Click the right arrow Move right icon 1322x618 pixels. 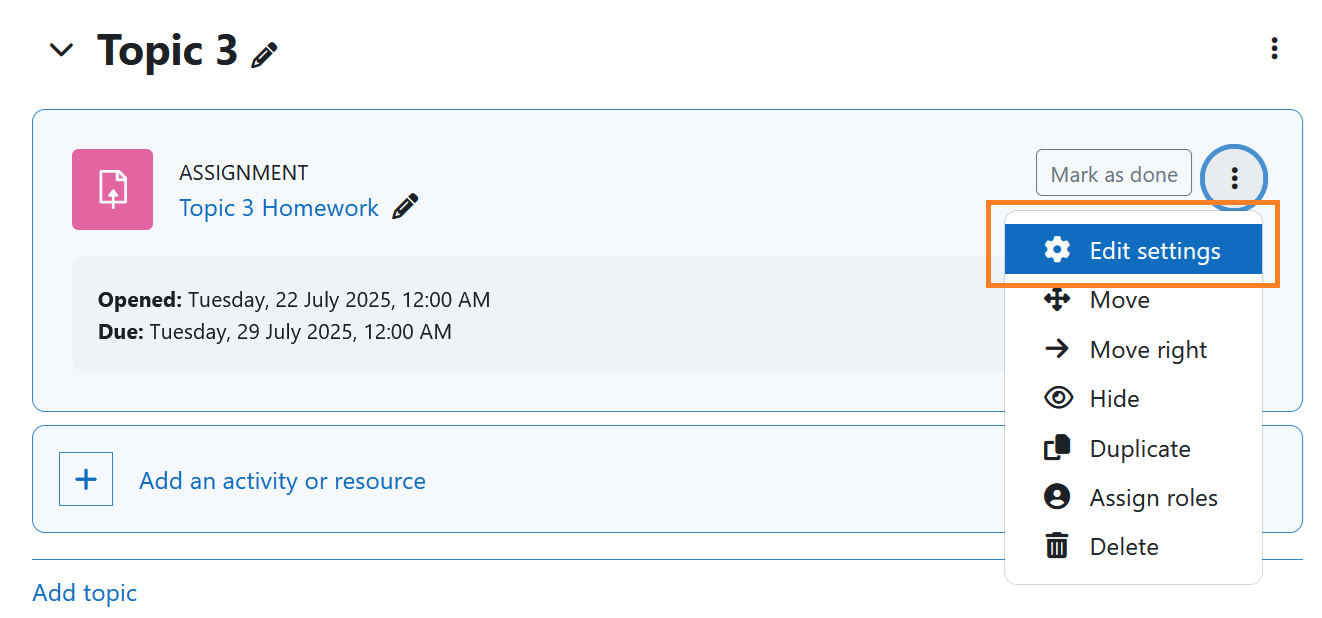pyautogui.click(x=1057, y=349)
